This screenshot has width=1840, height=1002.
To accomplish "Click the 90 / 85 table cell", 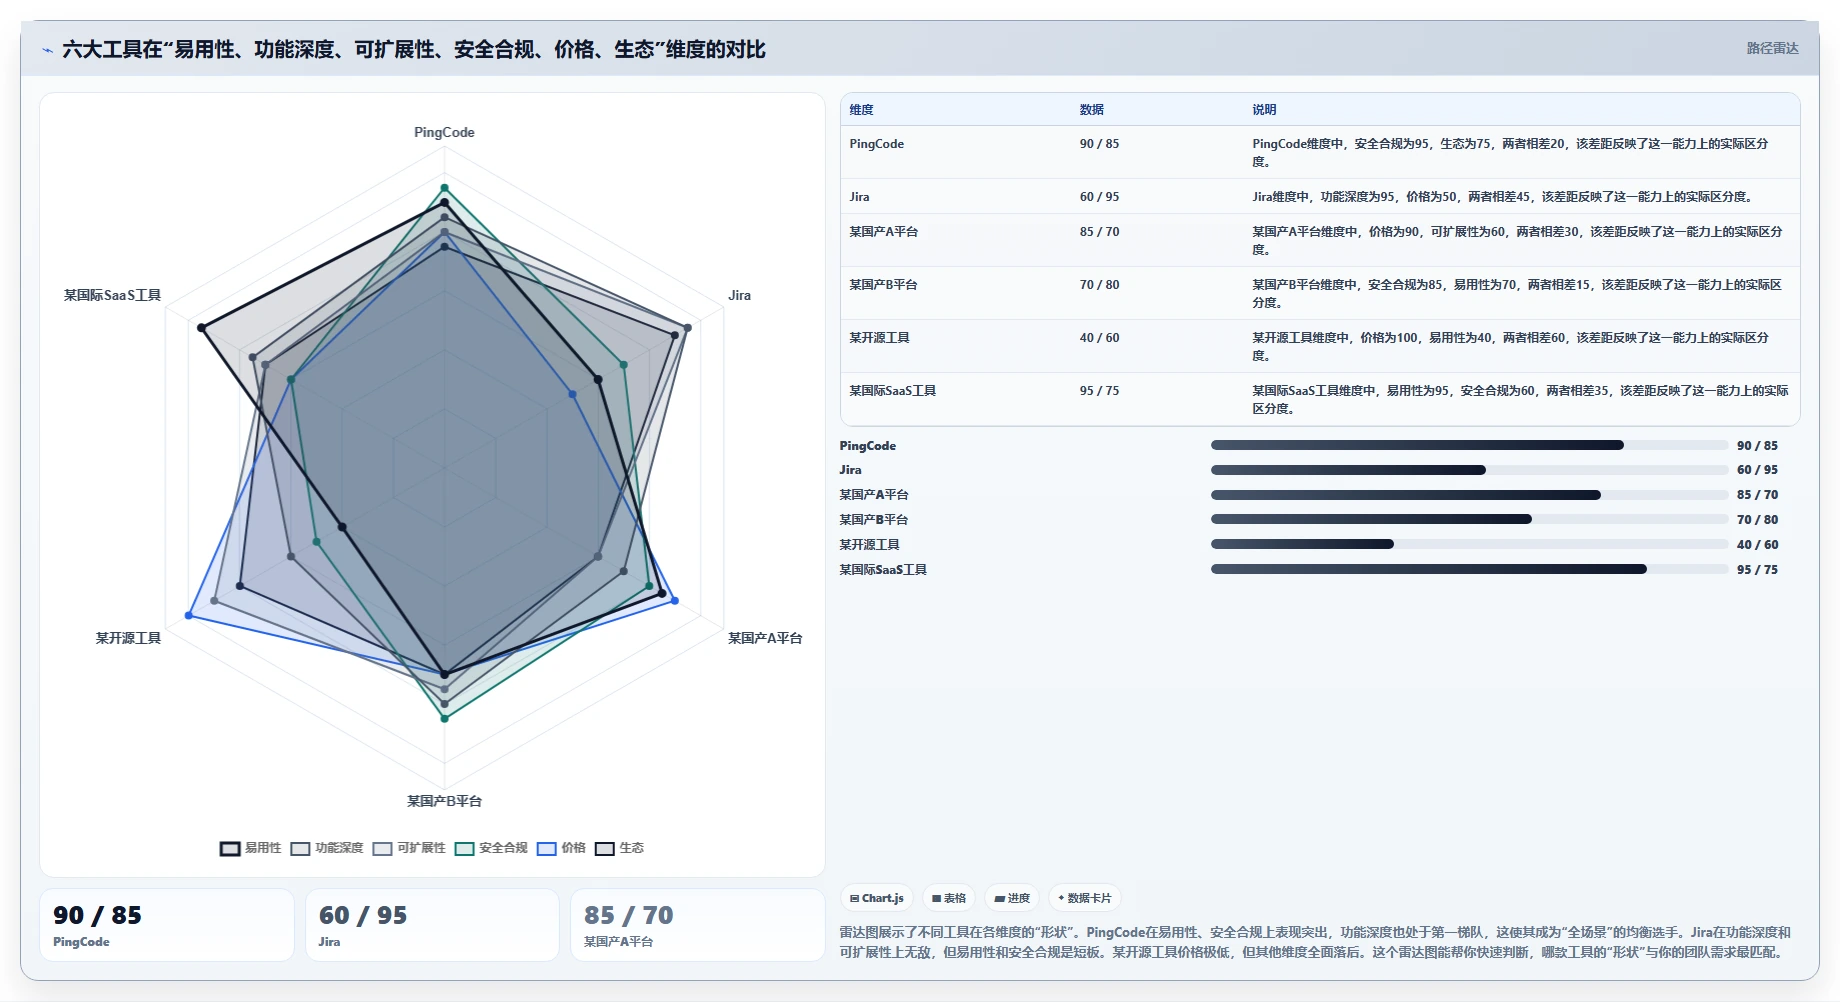I will [1099, 144].
